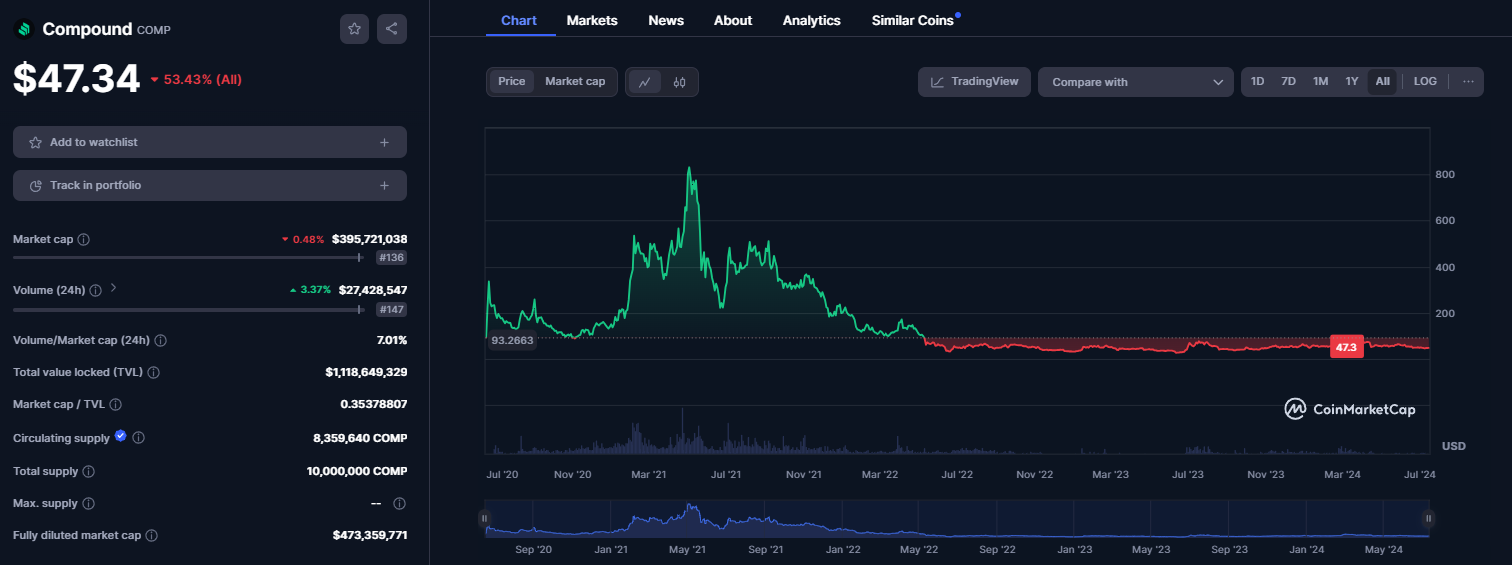Click the chart peak near 800
1512x565 pixels.
coord(689,170)
